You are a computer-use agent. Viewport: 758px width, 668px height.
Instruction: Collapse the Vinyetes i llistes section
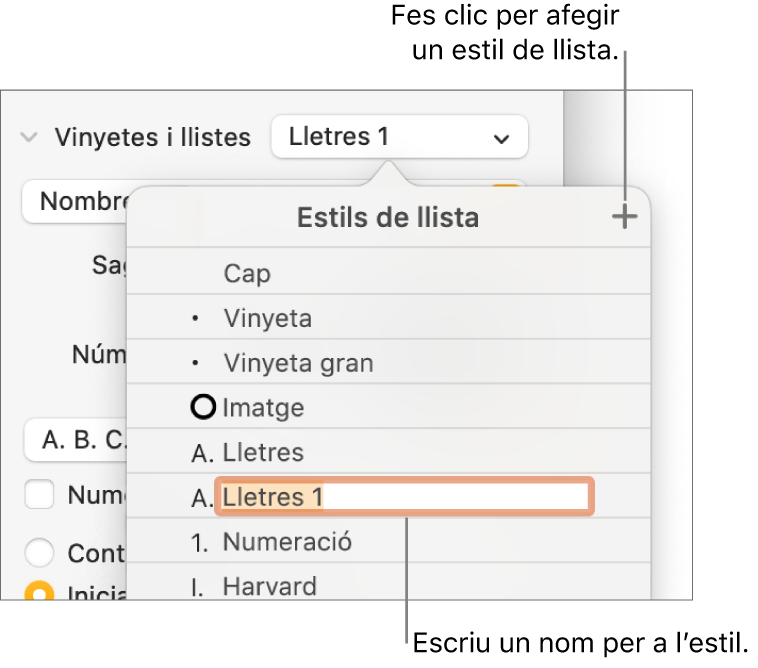click(29, 137)
